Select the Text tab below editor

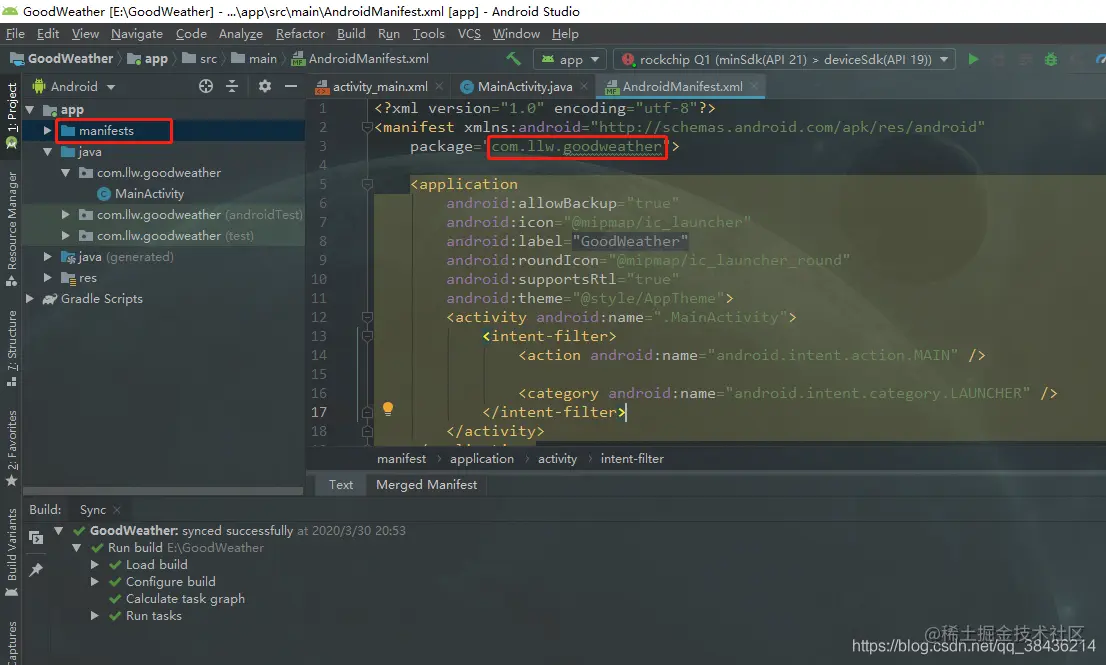coord(341,484)
